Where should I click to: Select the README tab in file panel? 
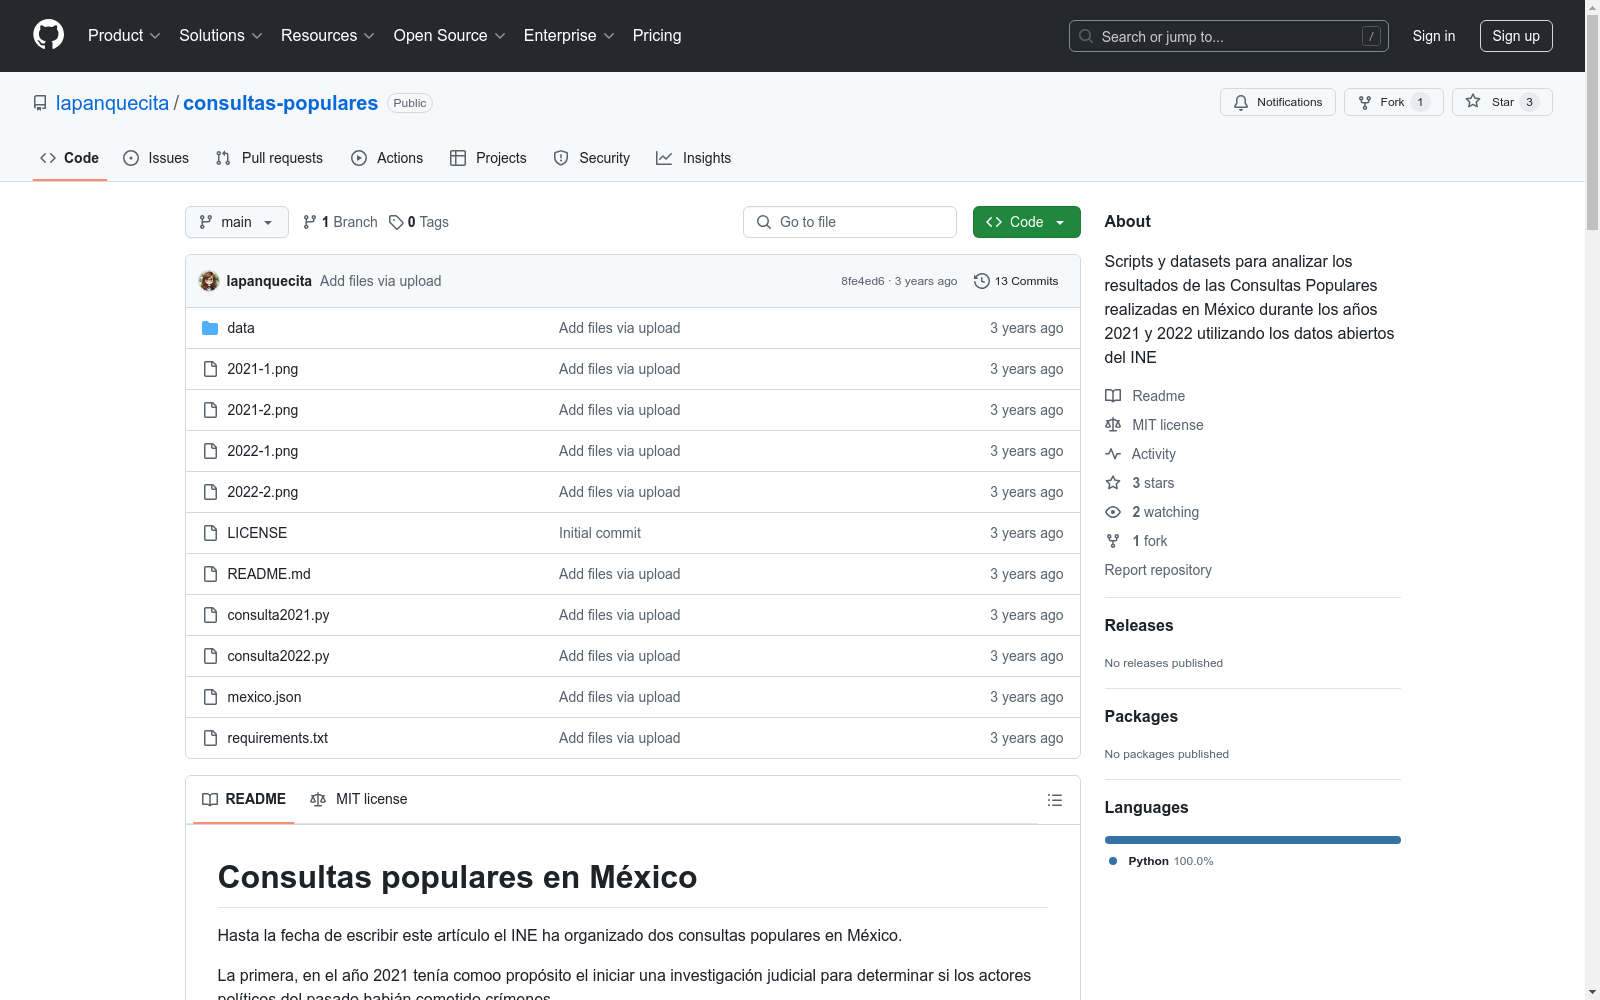(x=244, y=799)
